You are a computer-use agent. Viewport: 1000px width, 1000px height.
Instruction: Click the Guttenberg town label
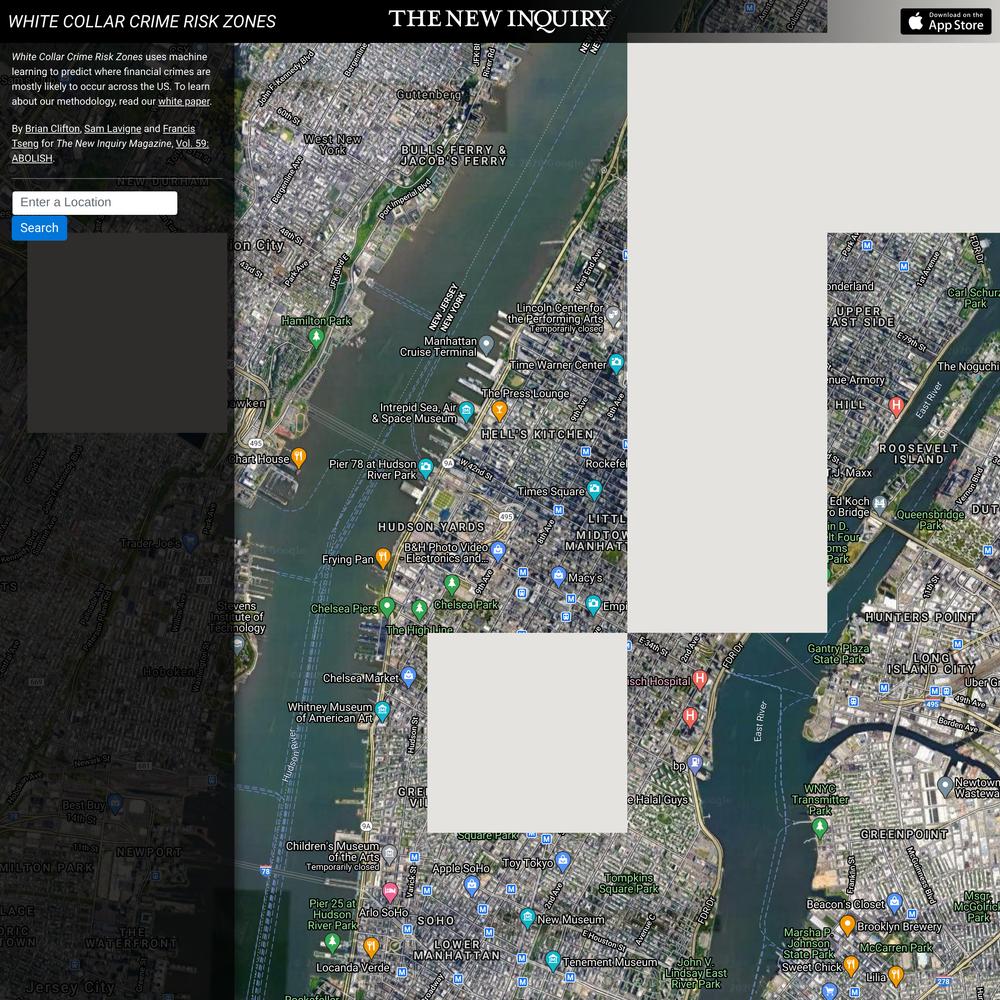[x=428, y=95]
